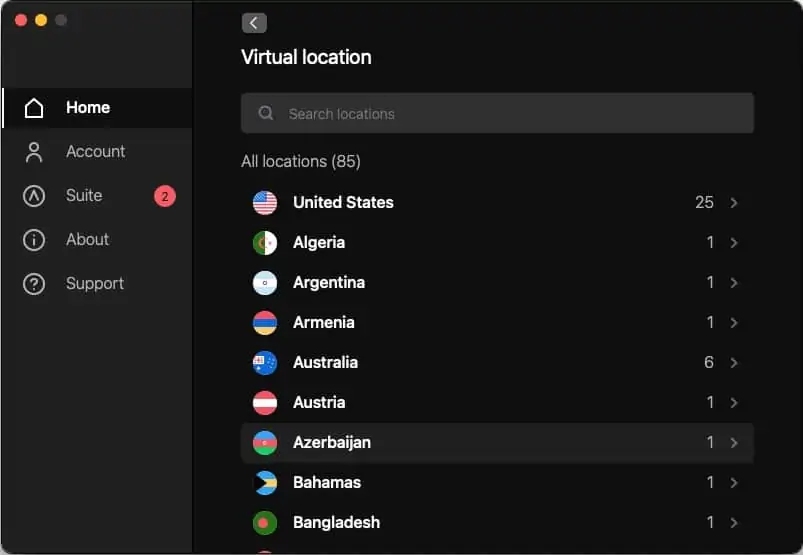This screenshot has width=803, height=555.
Task: Click the 25 count beside United States
Action: (x=704, y=203)
